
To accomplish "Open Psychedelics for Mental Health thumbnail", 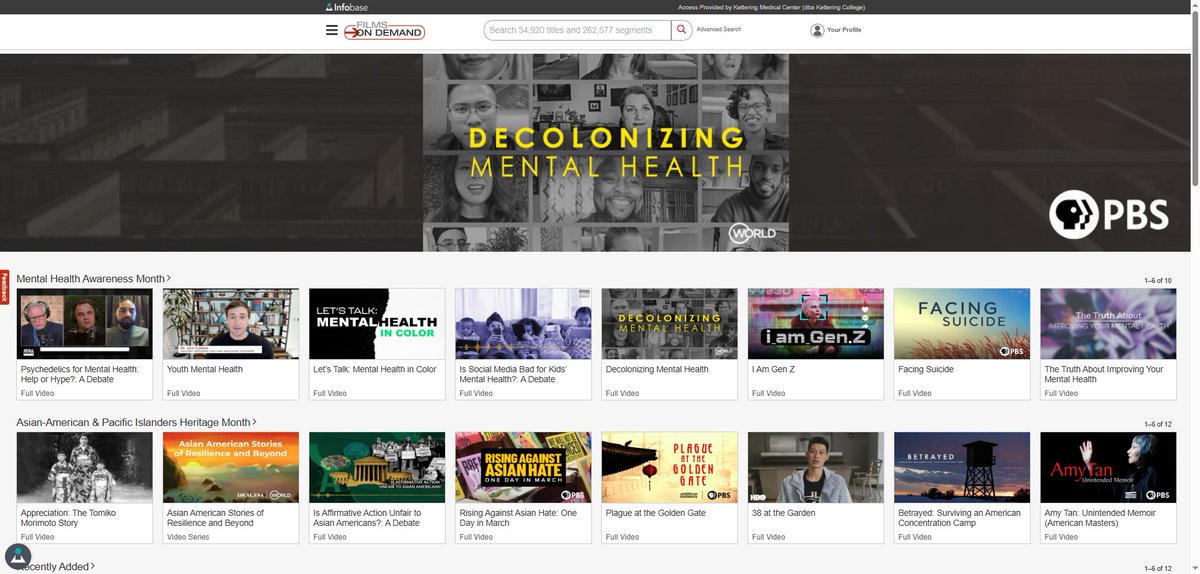I will (85, 324).
